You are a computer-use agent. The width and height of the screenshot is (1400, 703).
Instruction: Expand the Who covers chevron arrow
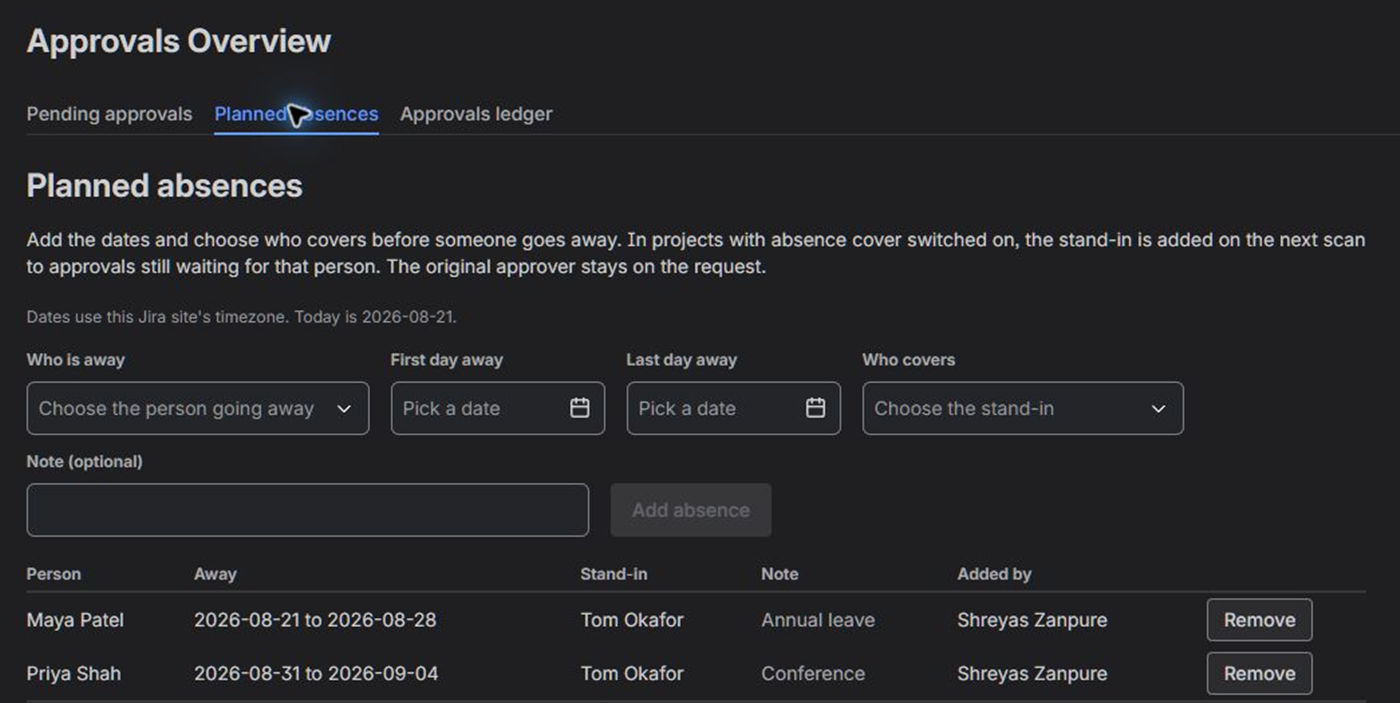pos(1159,409)
